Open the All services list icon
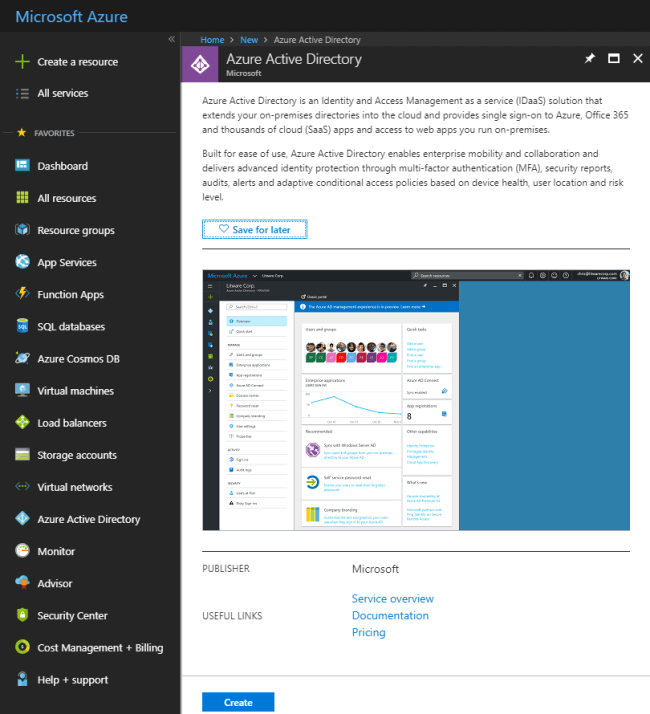The width and height of the screenshot is (650, 714). pyautogui.click(x=22, y=93)
